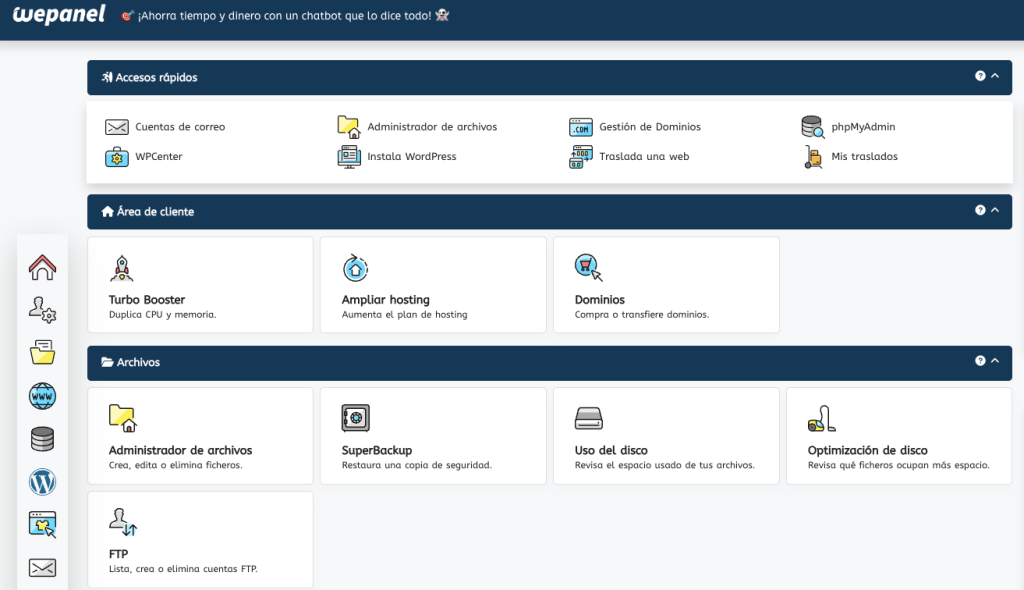
Task: Click the Uso del disco drive icon
Action: [x=588, y=418]
